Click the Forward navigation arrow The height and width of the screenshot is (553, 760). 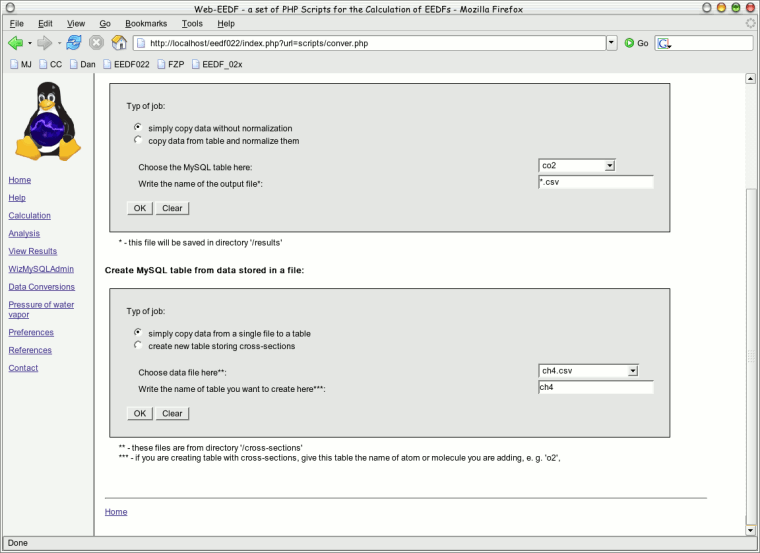[x=45, y=43]
